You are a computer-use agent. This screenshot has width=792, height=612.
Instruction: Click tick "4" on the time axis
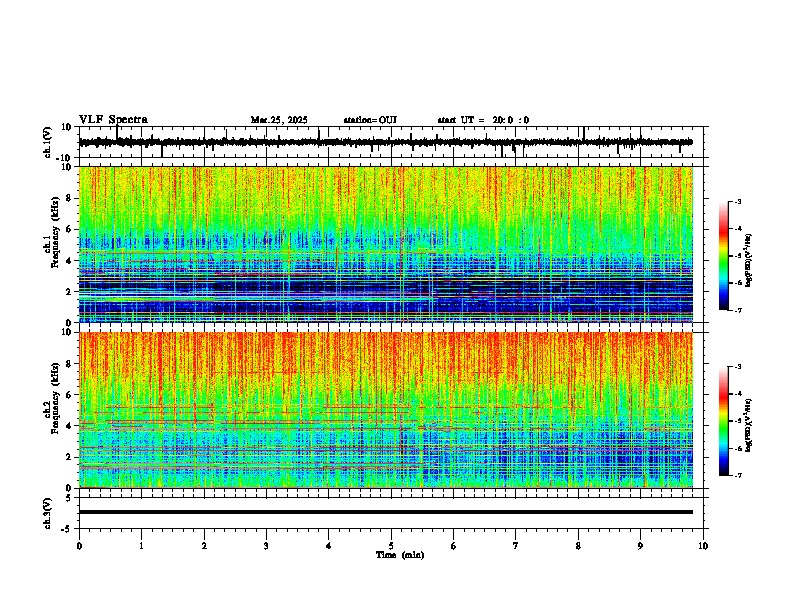click(x=328, y=546)
